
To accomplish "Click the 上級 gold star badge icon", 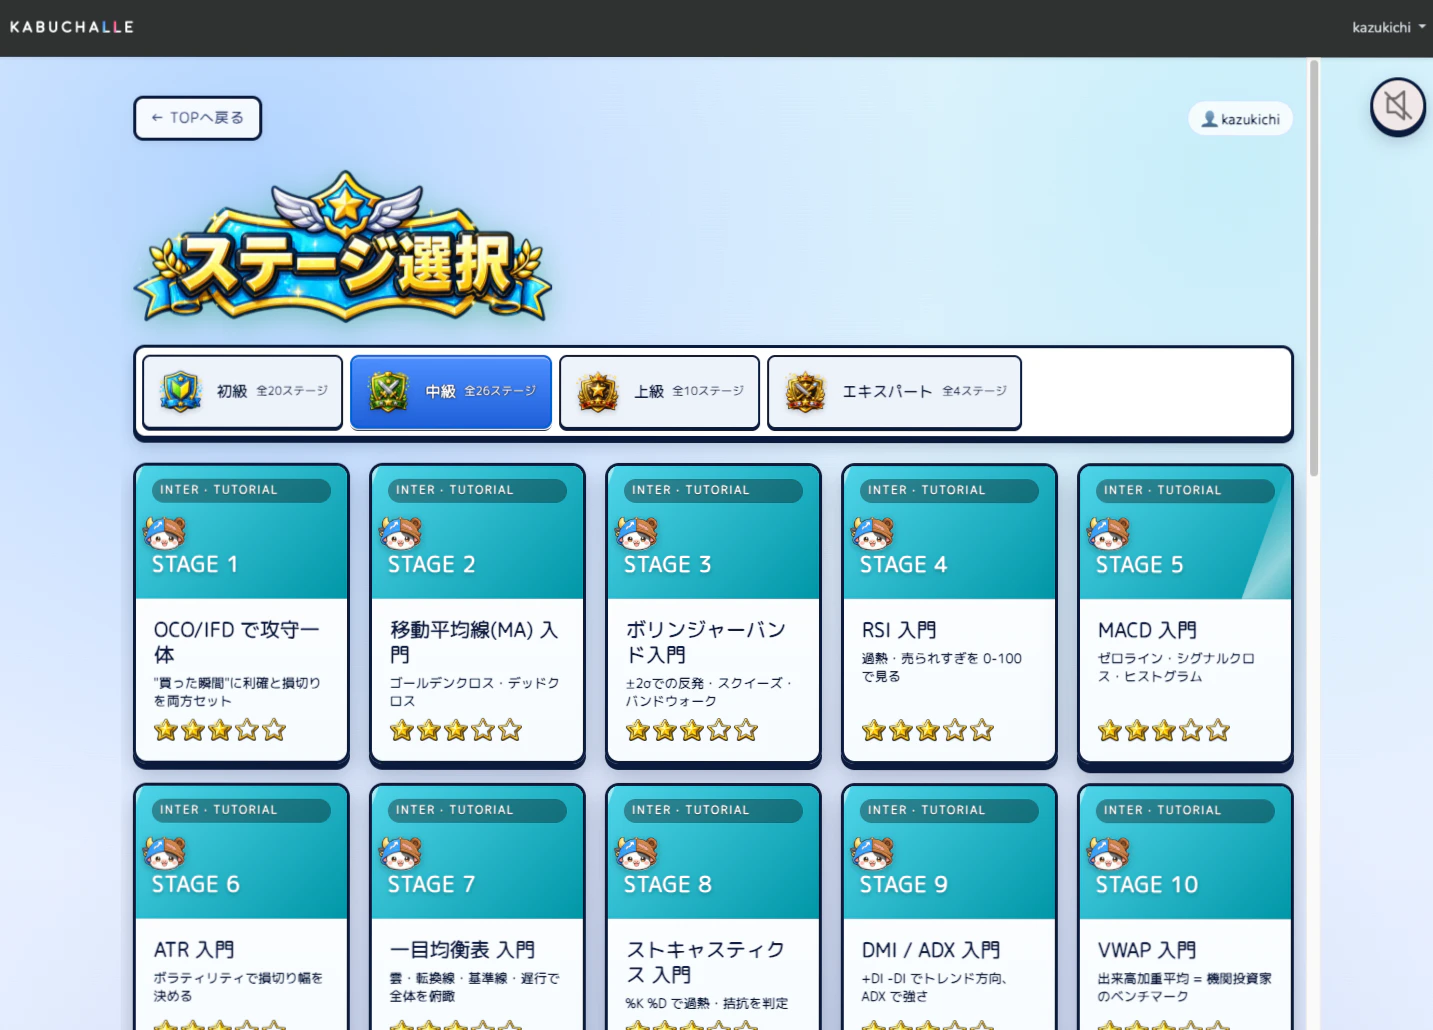I will (x=598, y=391).
